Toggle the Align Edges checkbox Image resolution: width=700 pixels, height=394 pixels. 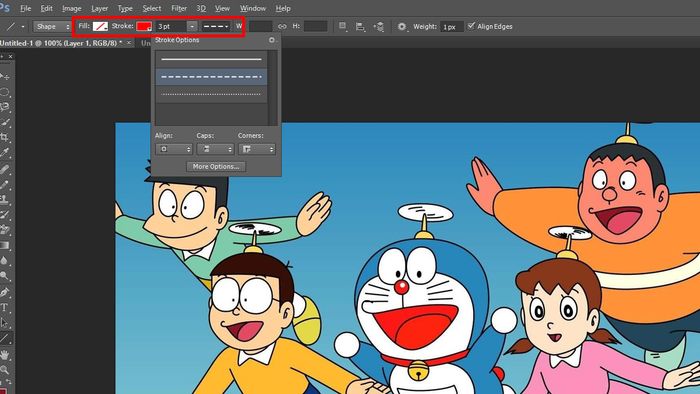(x=471, y=26)
